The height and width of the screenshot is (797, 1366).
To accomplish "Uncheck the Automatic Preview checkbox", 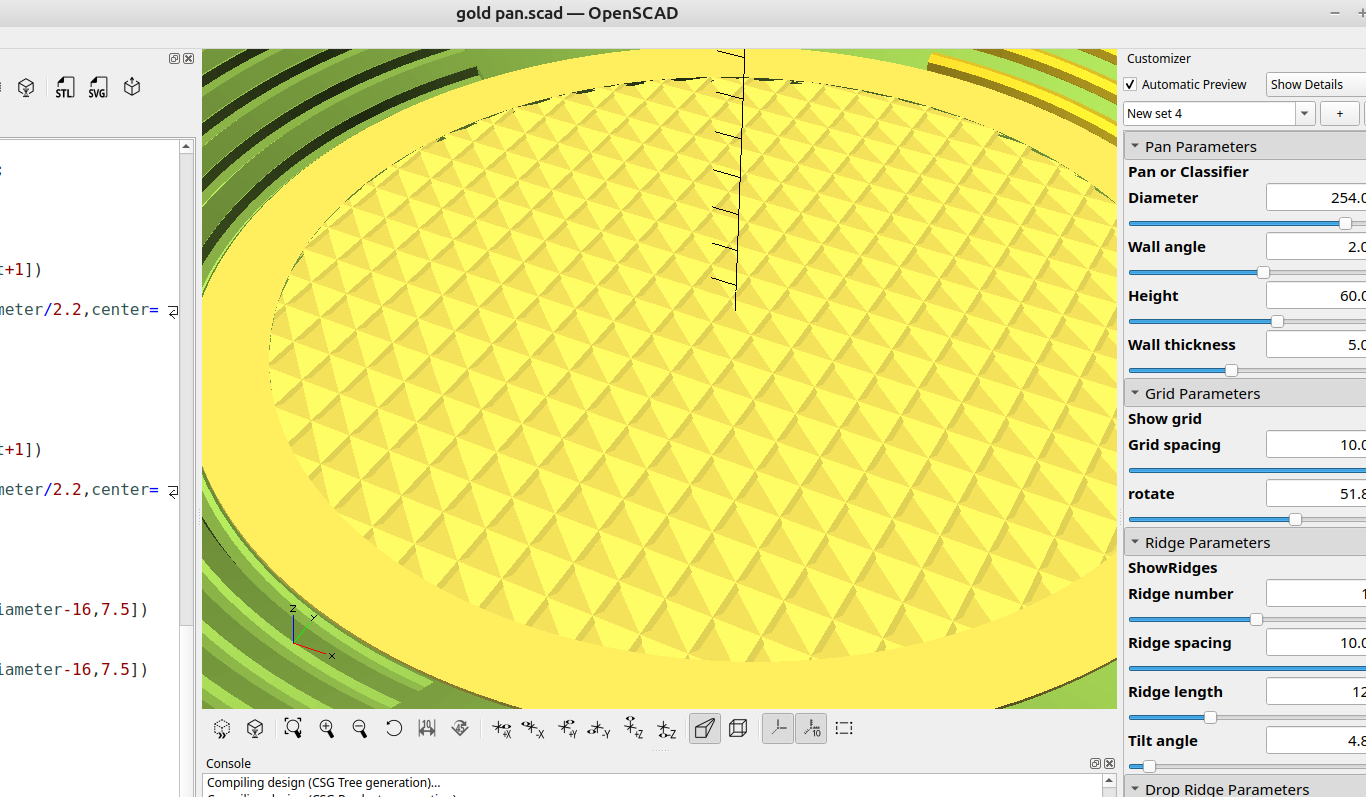I will pos(1131,85).
